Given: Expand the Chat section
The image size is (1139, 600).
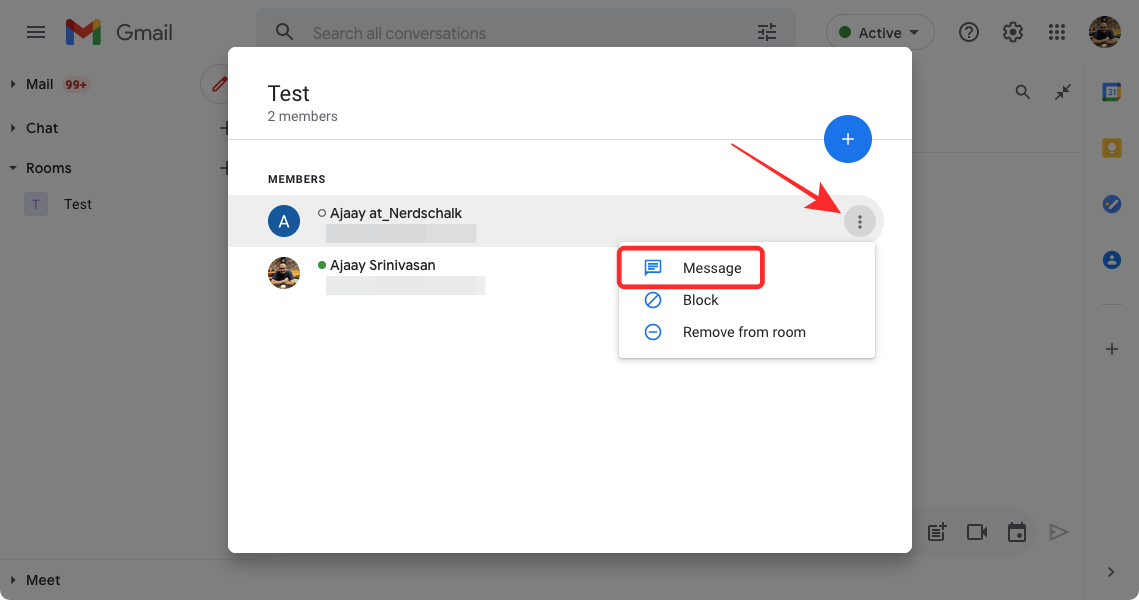Looking at the screenshot, I should click(x=13, y=128).
